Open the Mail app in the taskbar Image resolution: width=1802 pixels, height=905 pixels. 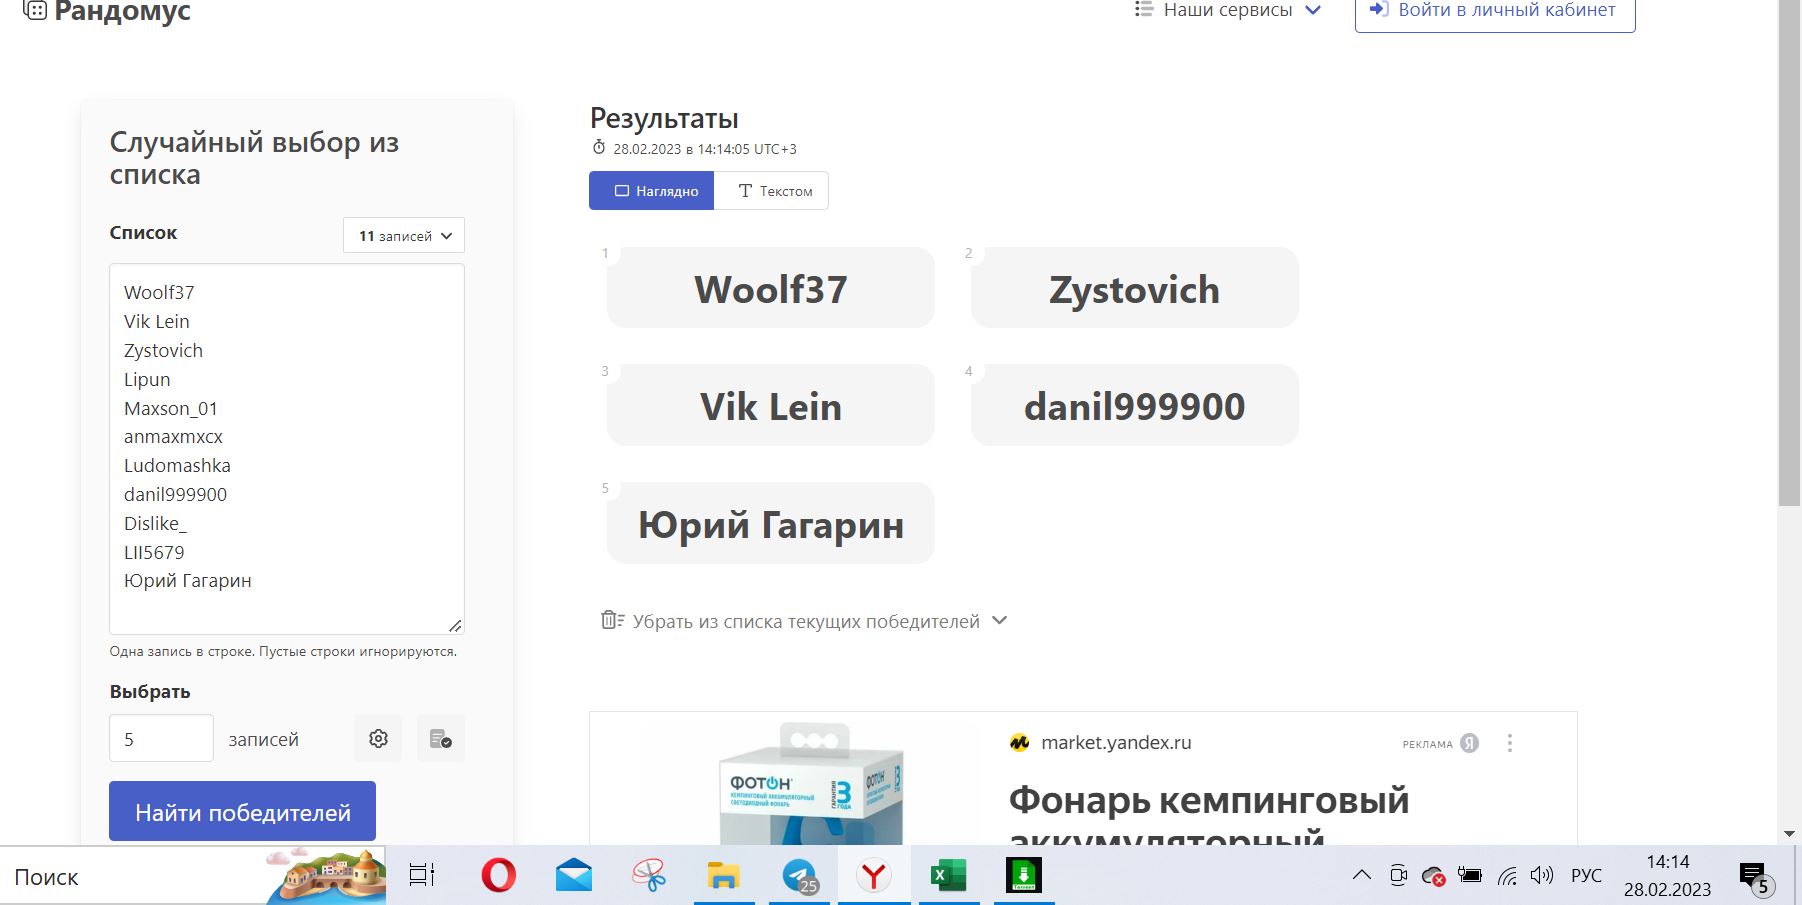coord(573,876)
